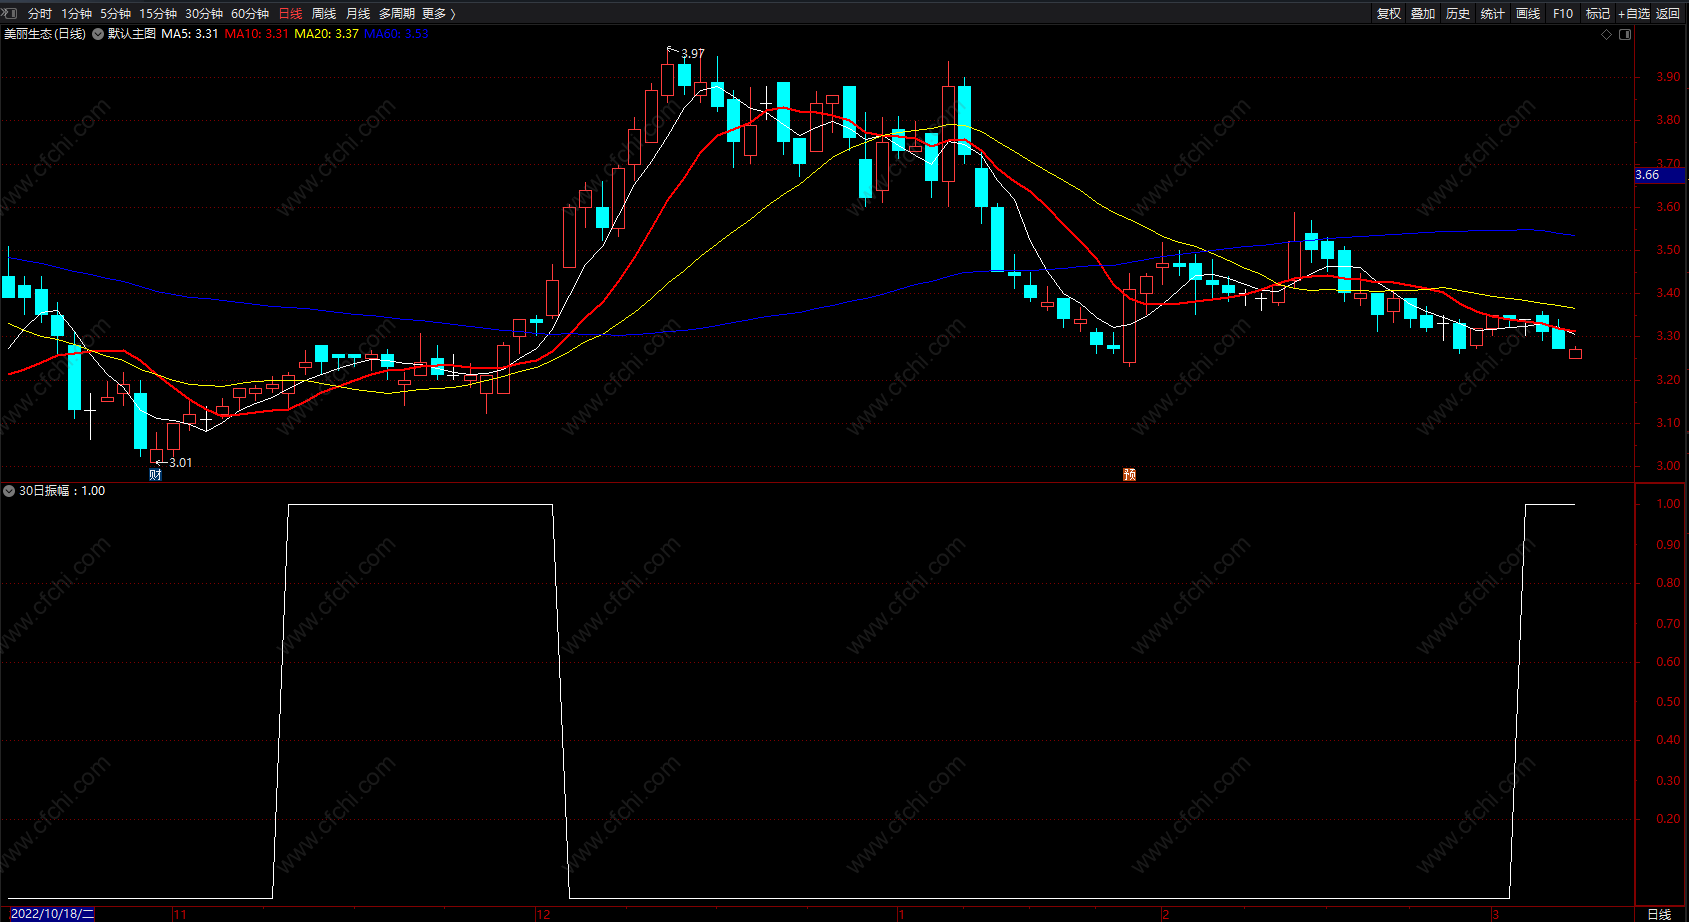This screenshot has height=922, width=1689.
Task: Add stock with +自选 button
Action: point(1634,13)
